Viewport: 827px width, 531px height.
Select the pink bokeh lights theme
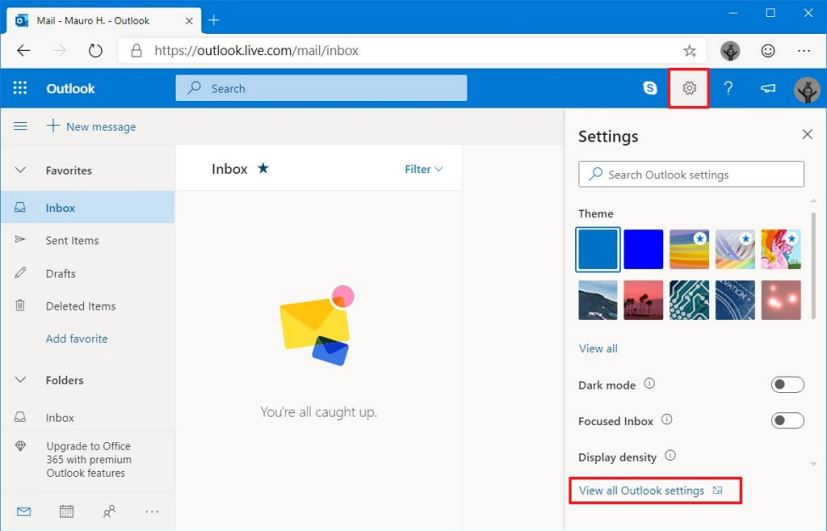781,300
